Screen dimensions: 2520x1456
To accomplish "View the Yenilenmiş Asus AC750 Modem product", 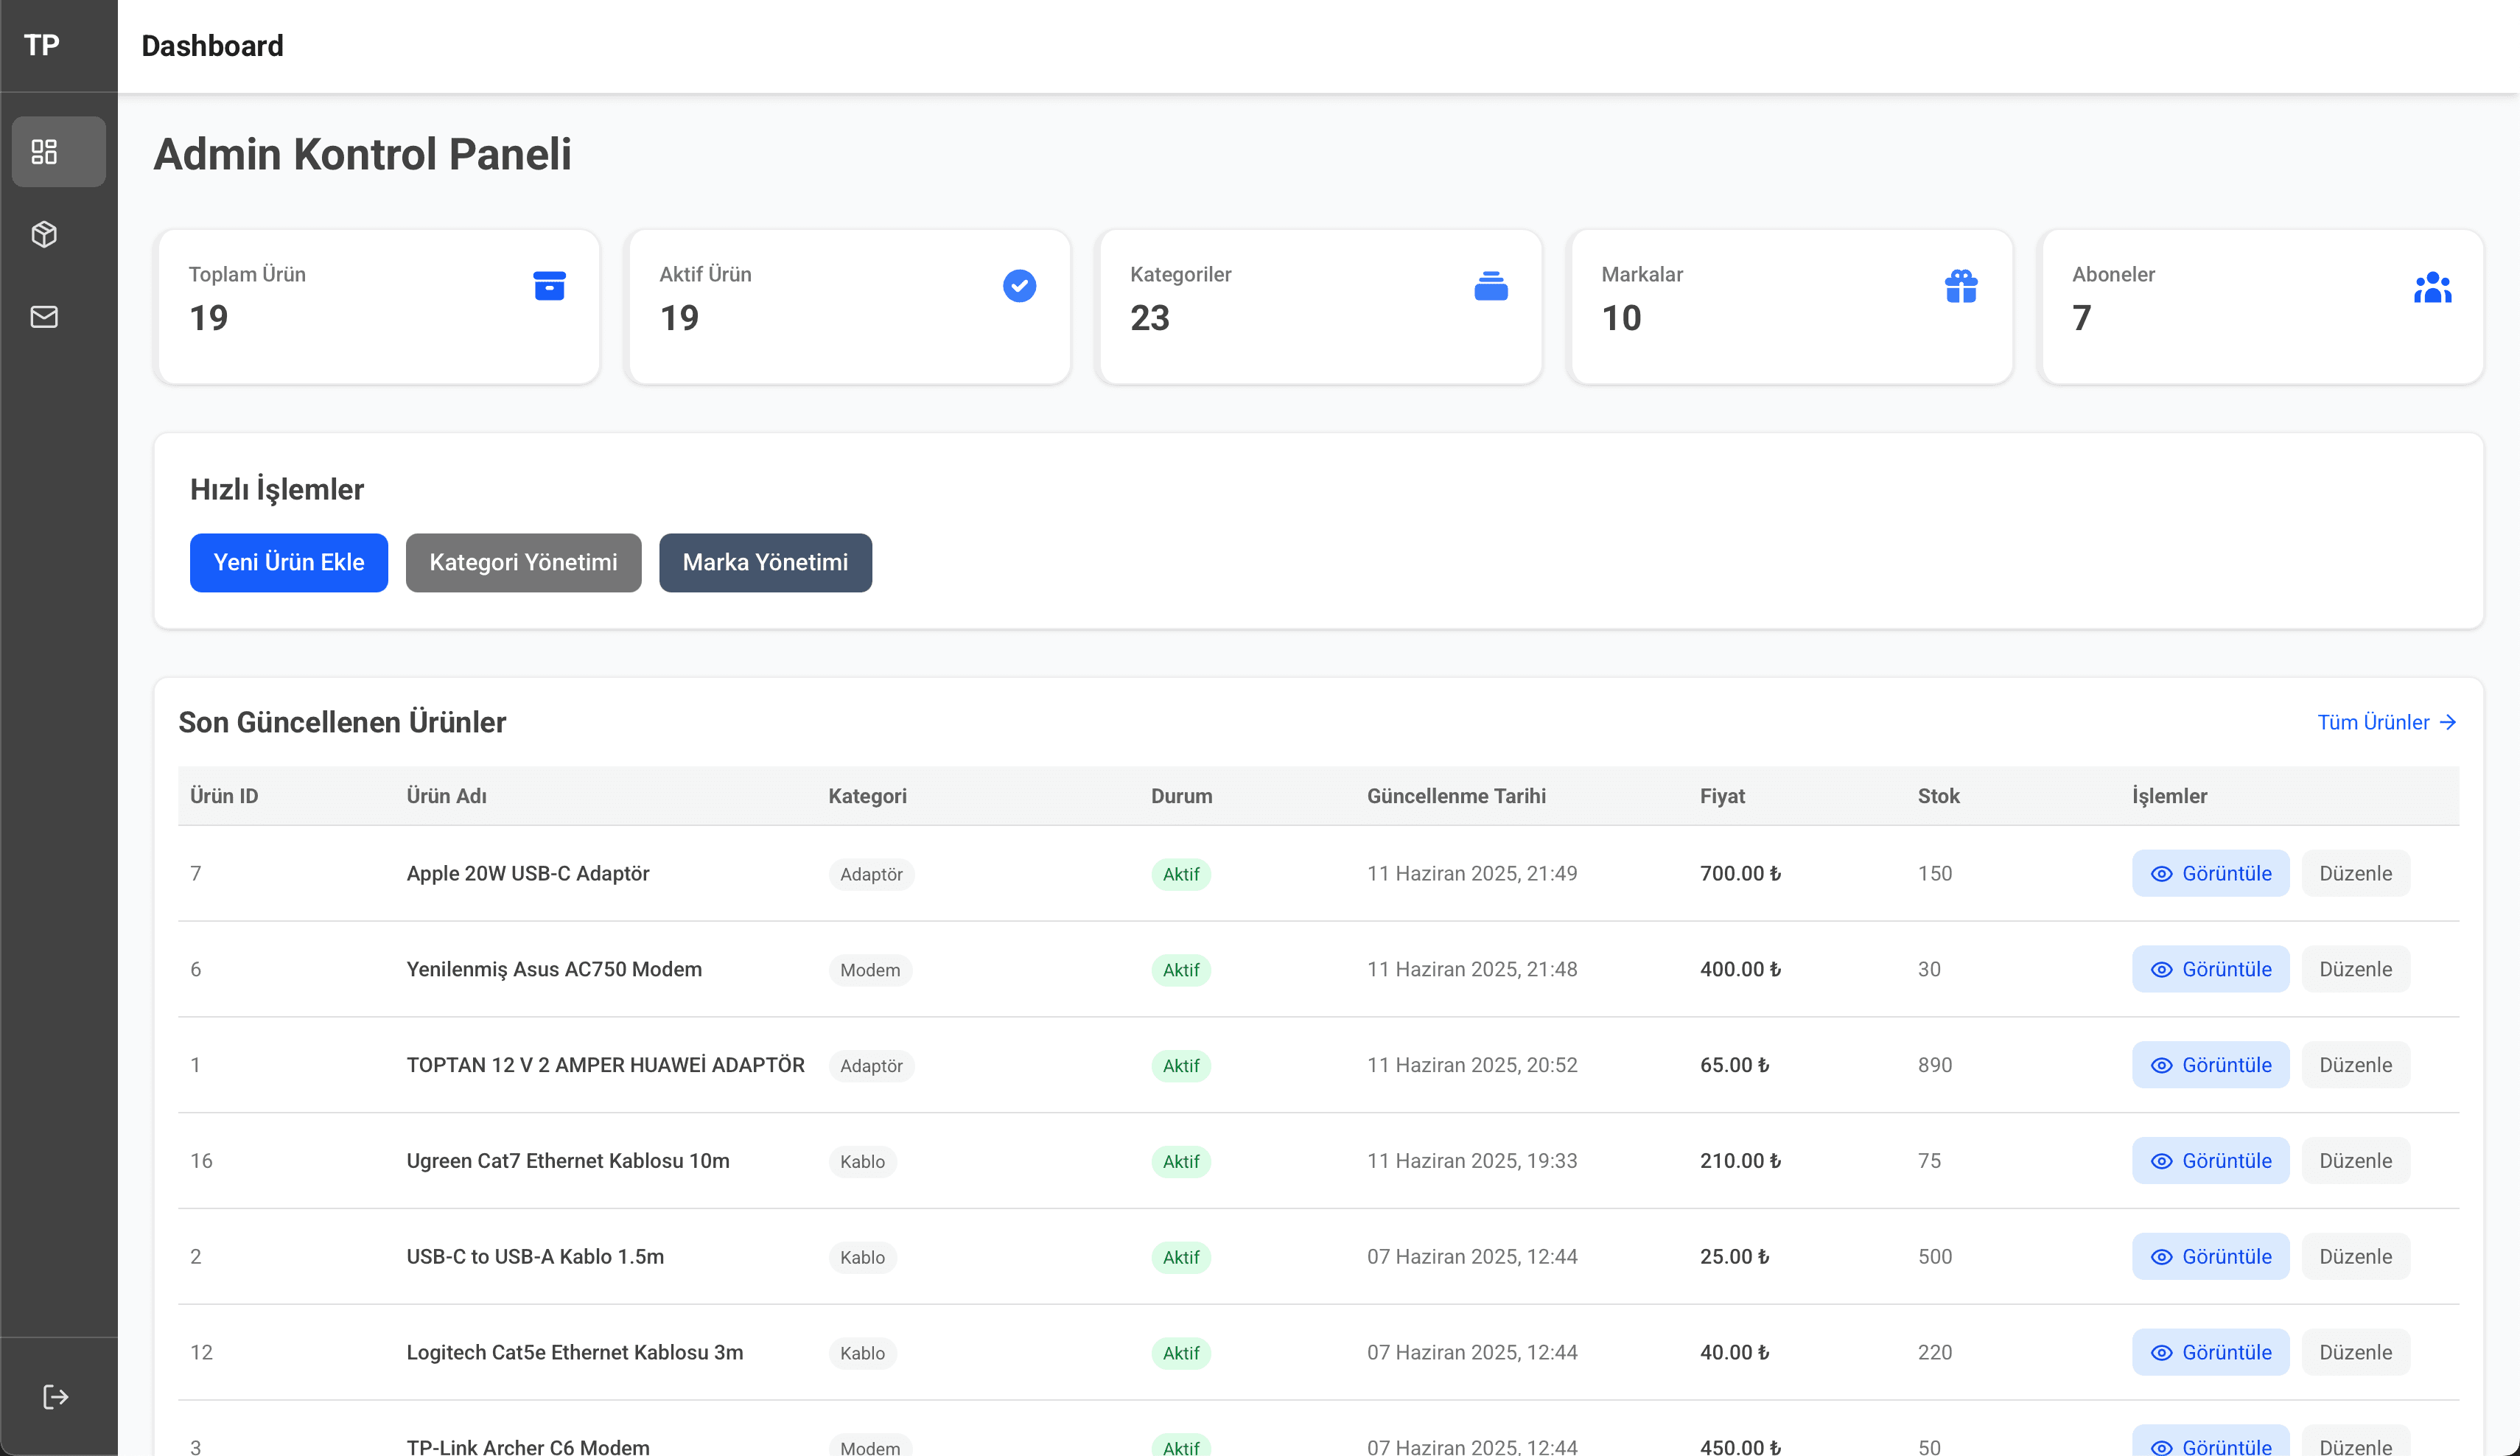I will pyautogui.click(x=2210, y=969).
